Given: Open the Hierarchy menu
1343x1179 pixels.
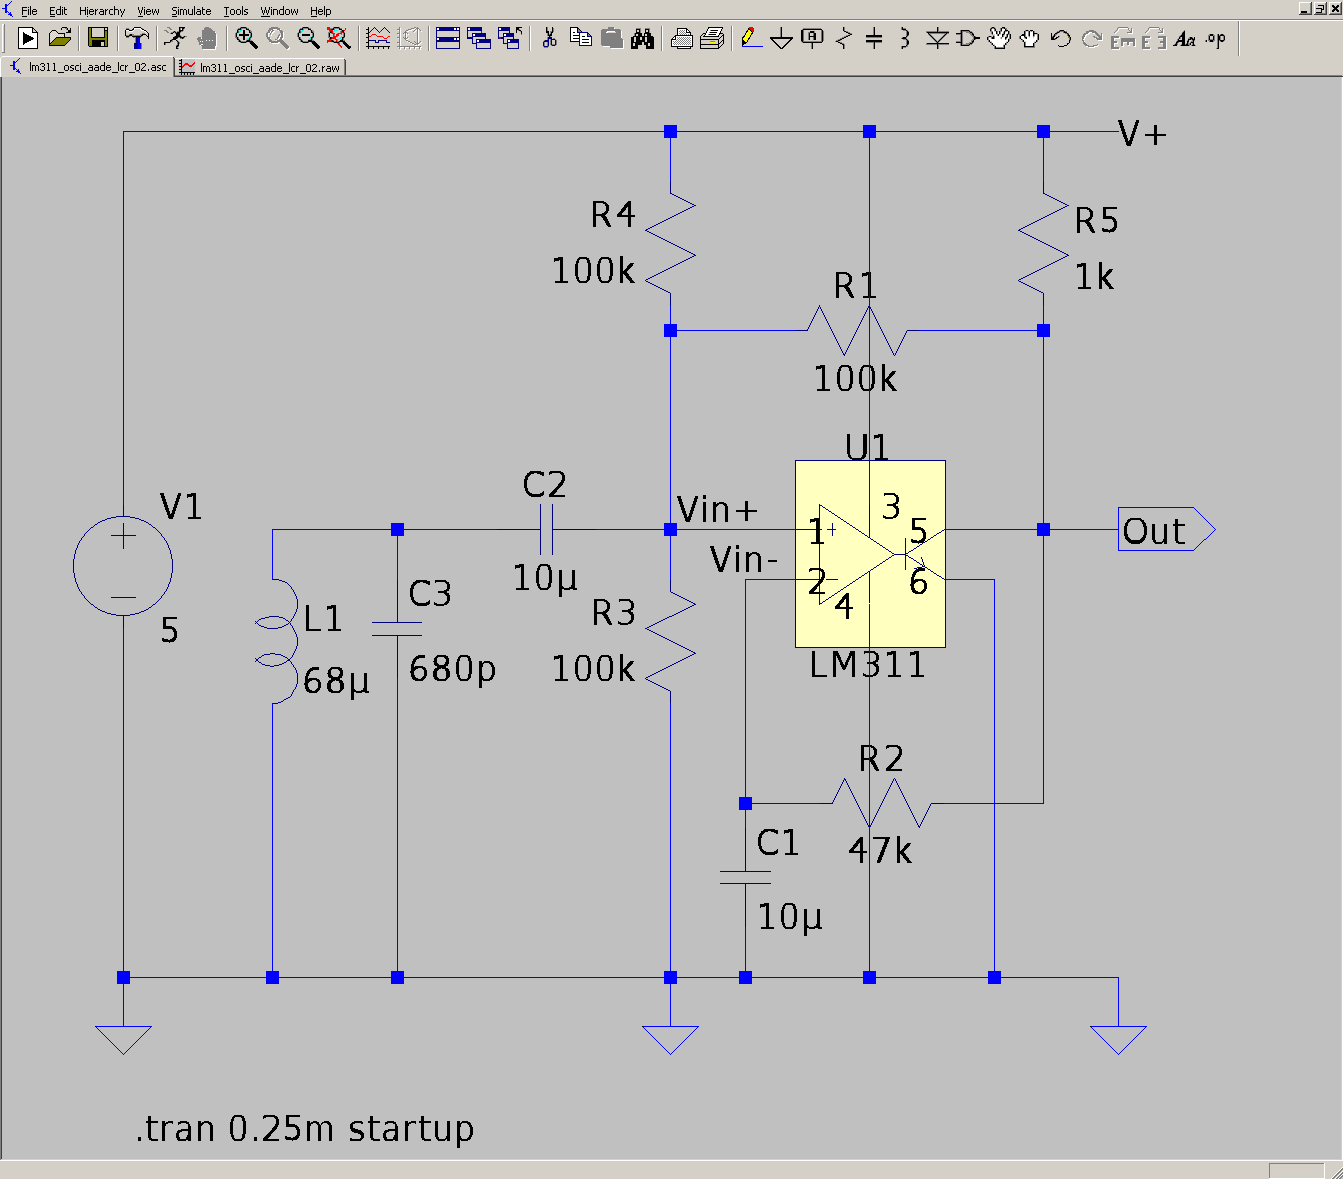Looking at the screenshot, I should pyautogui.click(x=102, y=11).
